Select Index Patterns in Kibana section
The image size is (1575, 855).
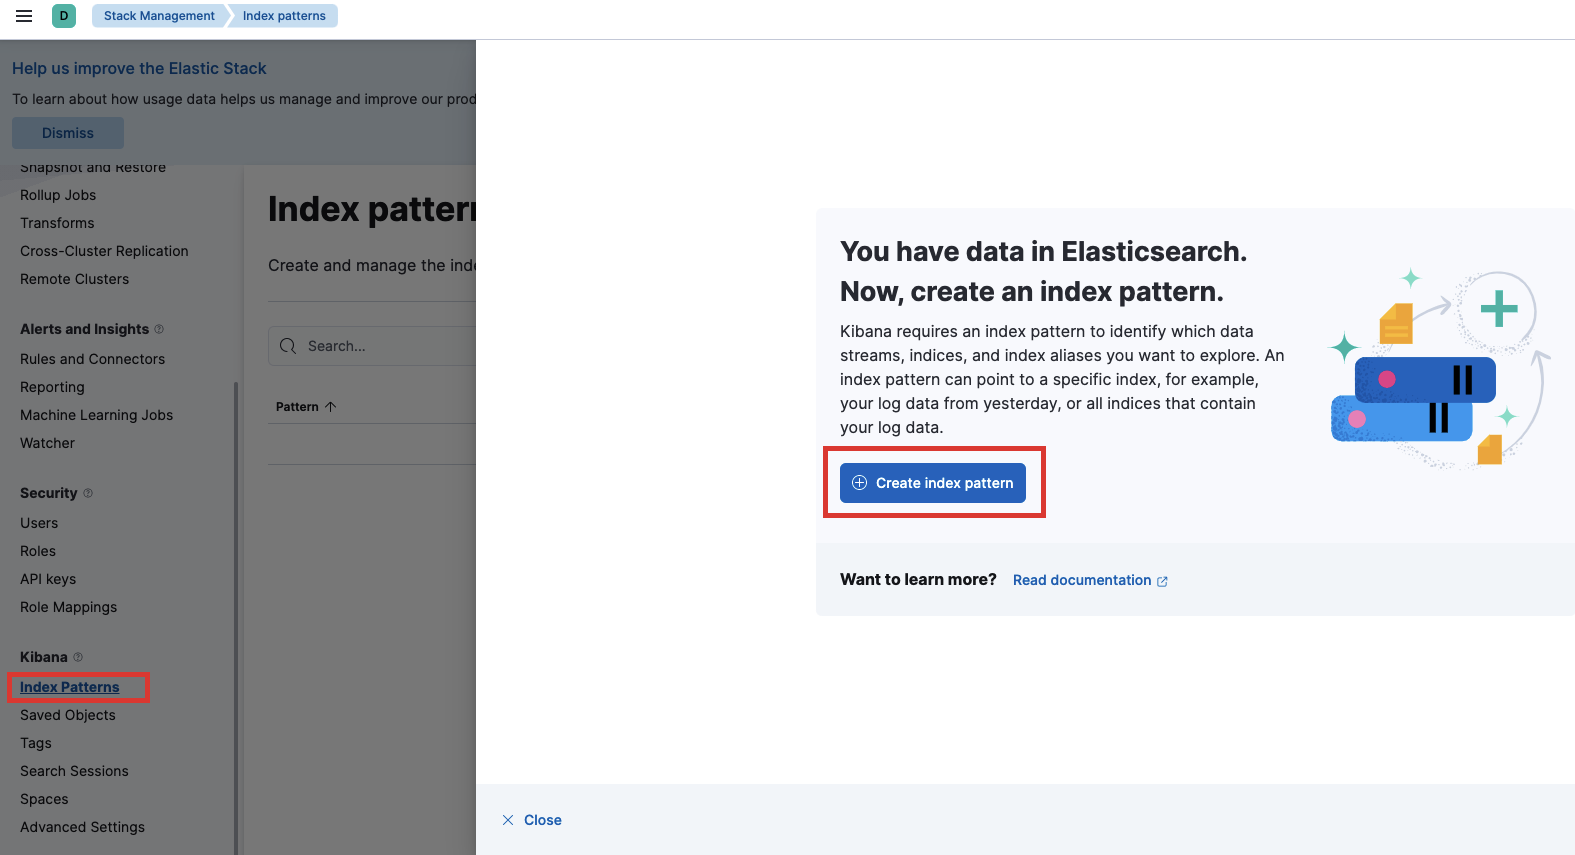tap(69, 687)
